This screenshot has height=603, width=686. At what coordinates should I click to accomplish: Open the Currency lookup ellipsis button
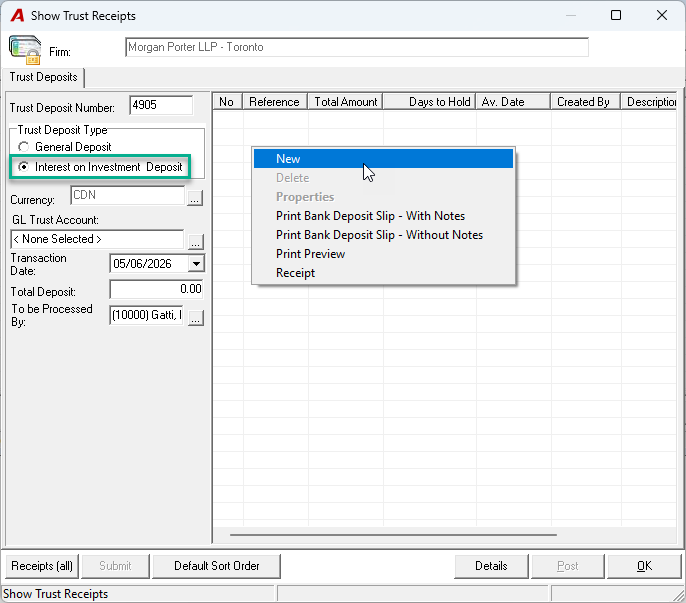coord(195,198)
